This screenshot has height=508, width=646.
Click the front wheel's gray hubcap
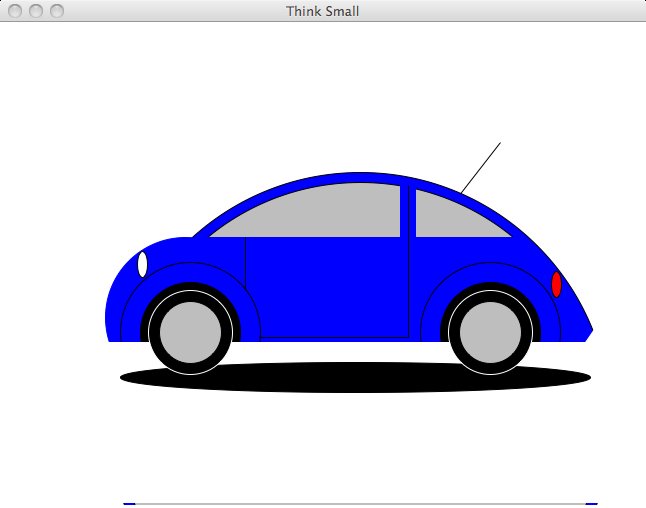190,332
